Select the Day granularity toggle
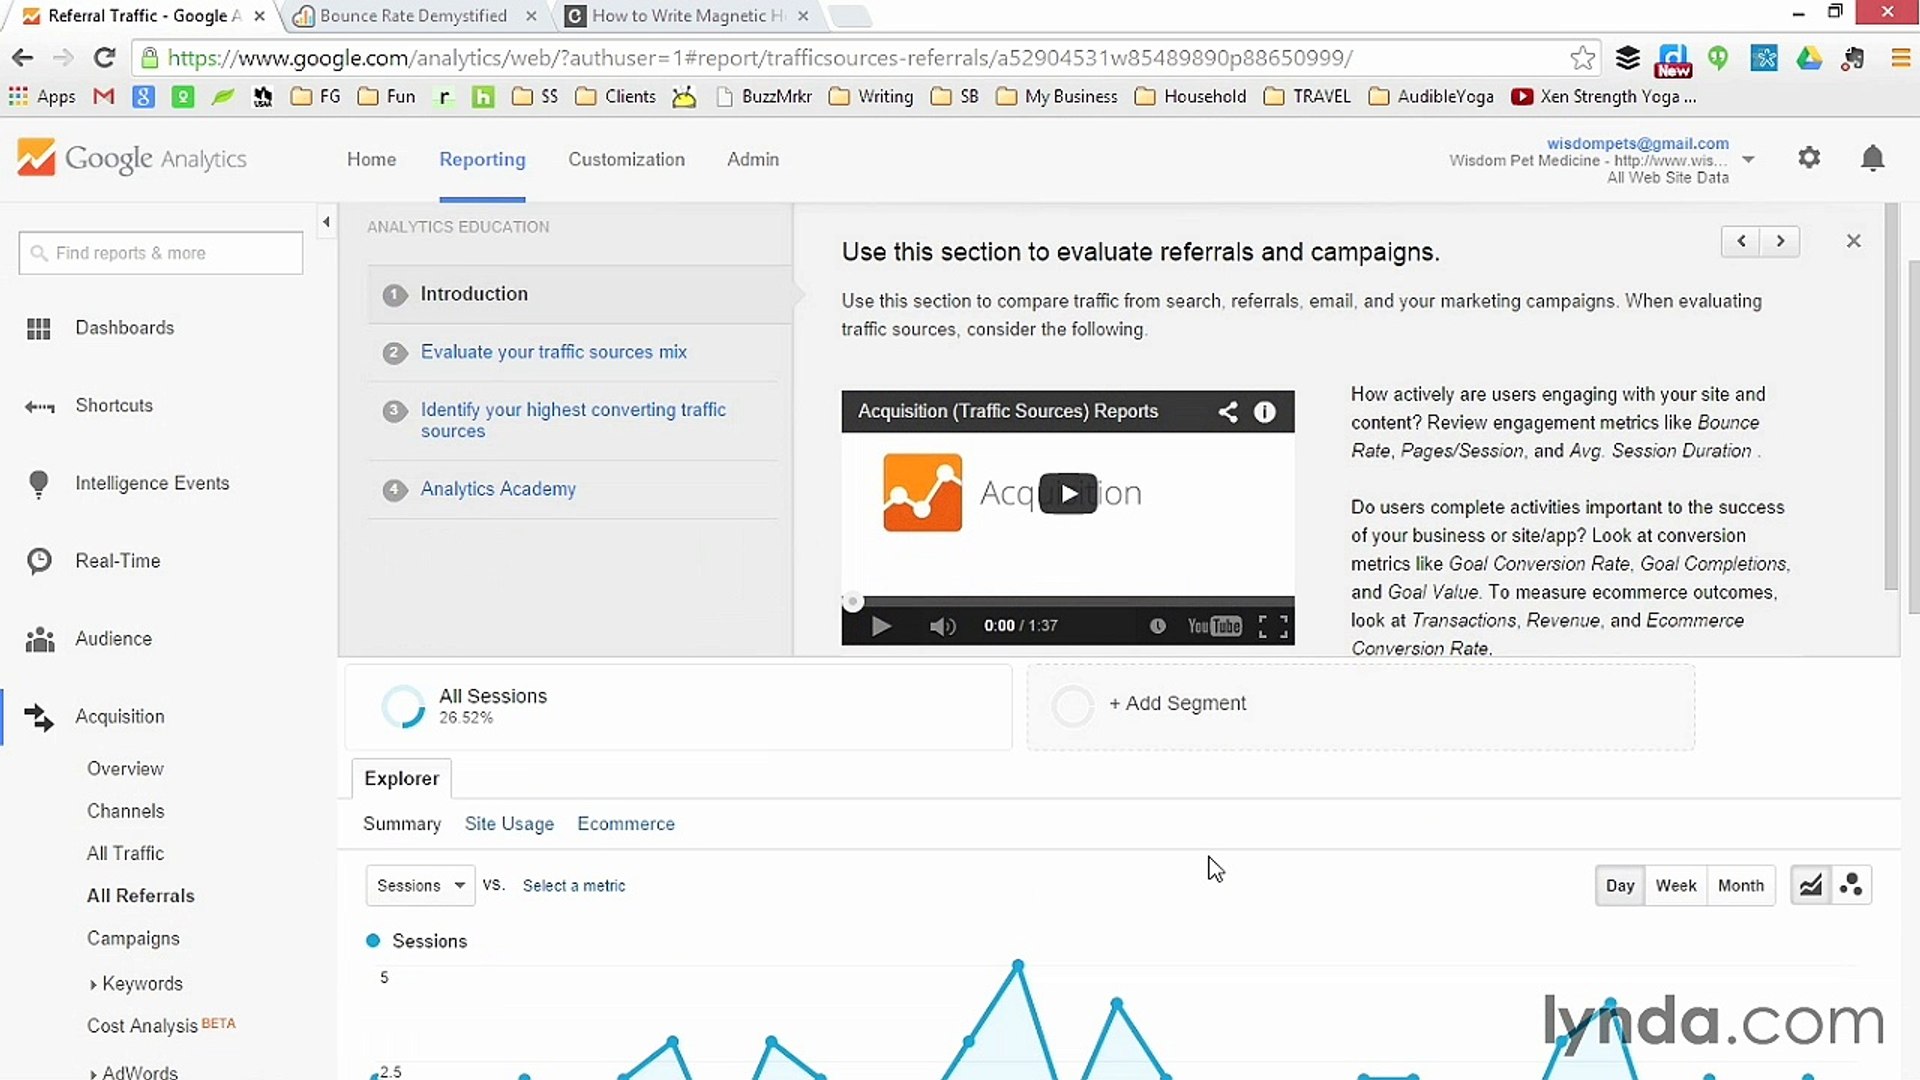Screen dimensions: 1920x1080 click(x=1620, y=885)
